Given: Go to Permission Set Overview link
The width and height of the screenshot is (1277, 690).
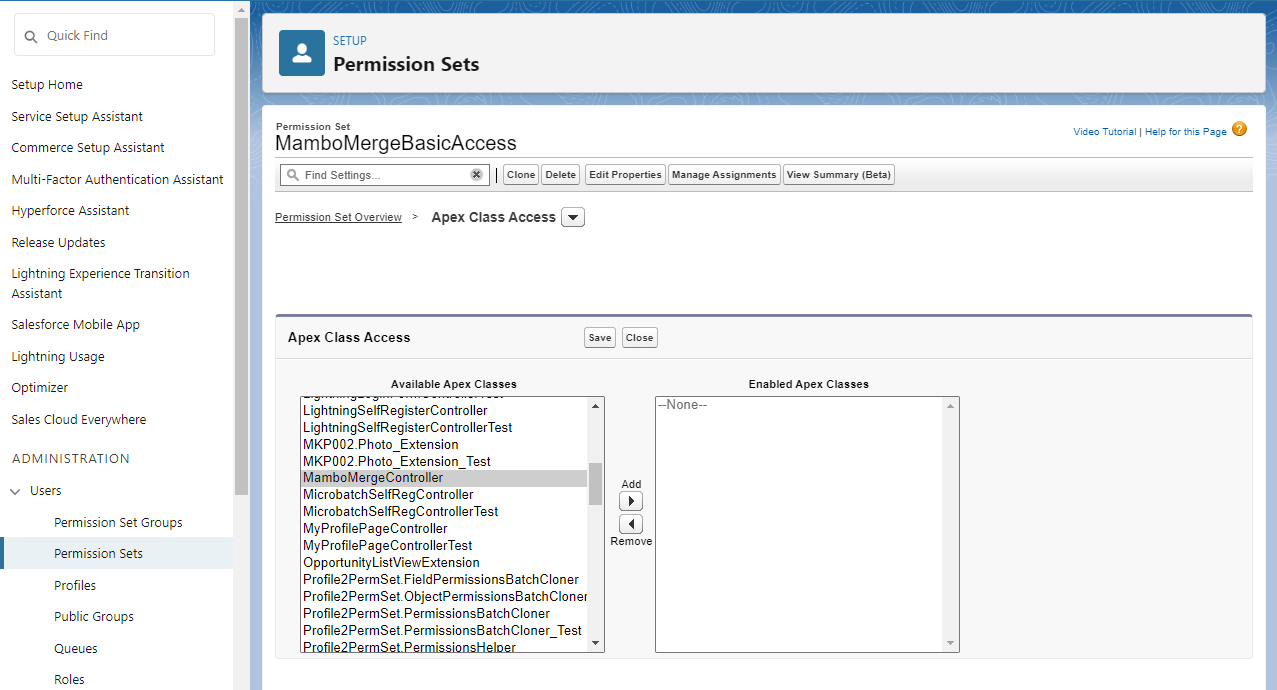Looking at the screenshot, I should (x=338, y=217).
